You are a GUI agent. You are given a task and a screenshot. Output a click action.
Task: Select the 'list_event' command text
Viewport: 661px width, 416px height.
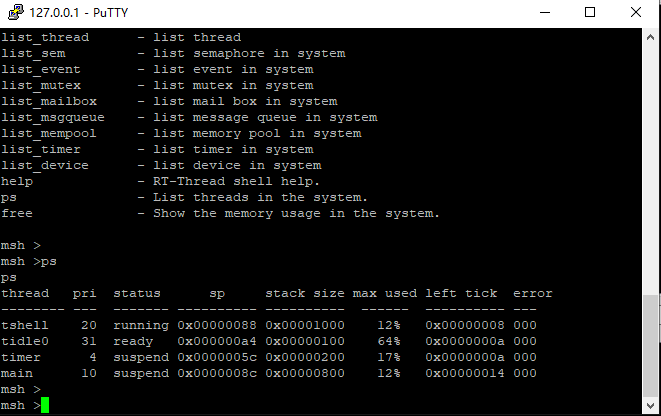40,70
